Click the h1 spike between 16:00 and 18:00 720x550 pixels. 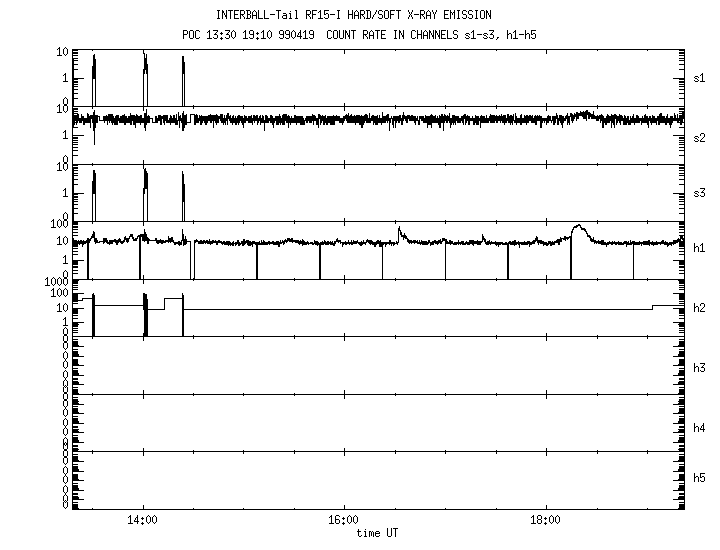tap(399, 232)
